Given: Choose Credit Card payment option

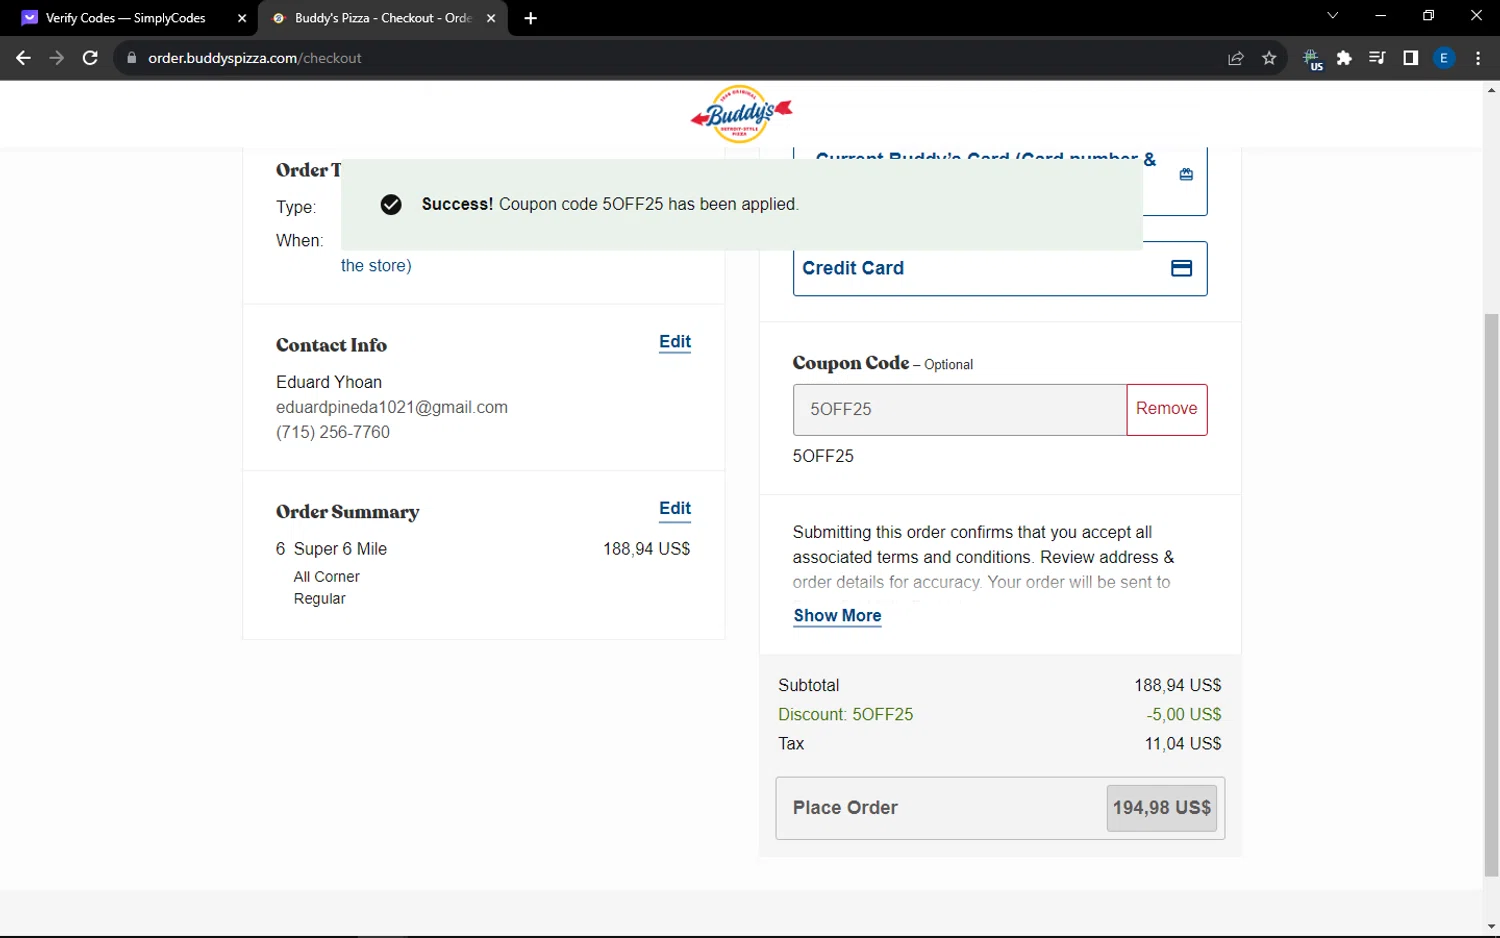Looking at the screenshot, I should tap(1000, 268).
